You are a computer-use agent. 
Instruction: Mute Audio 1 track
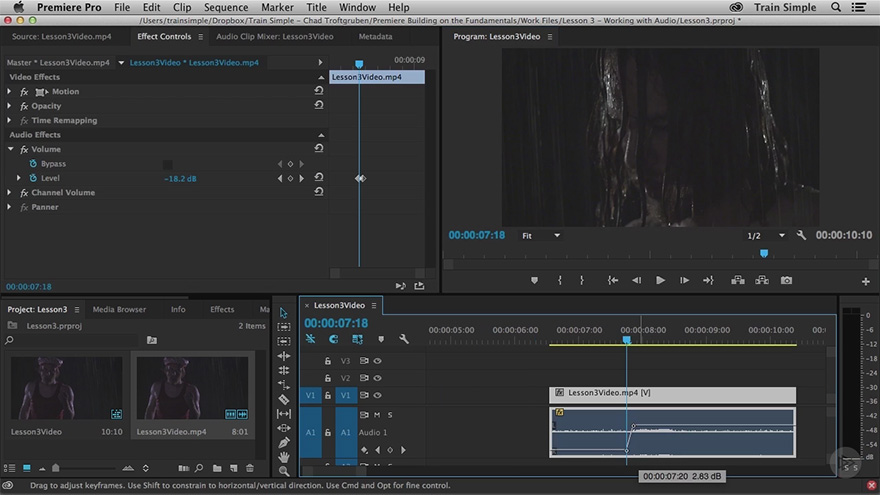click(x=377, y=415)
